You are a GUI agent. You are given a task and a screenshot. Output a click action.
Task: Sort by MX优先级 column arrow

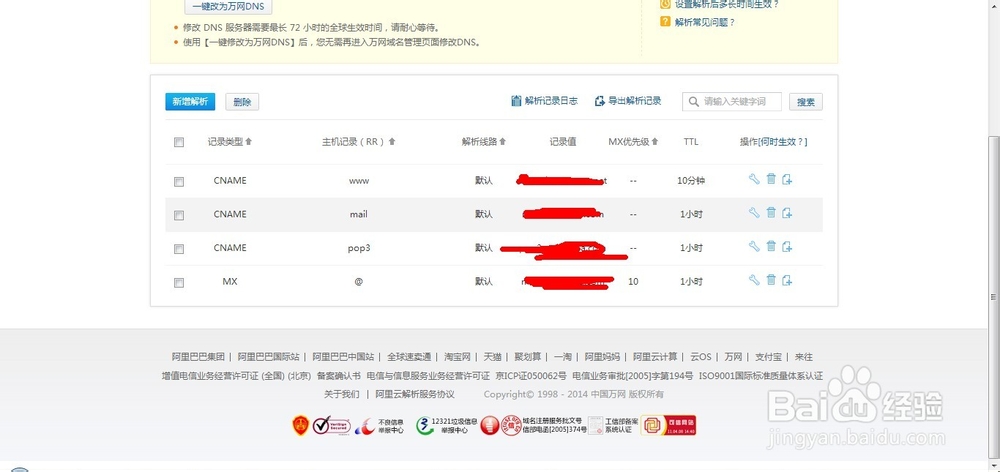[655, 142]
